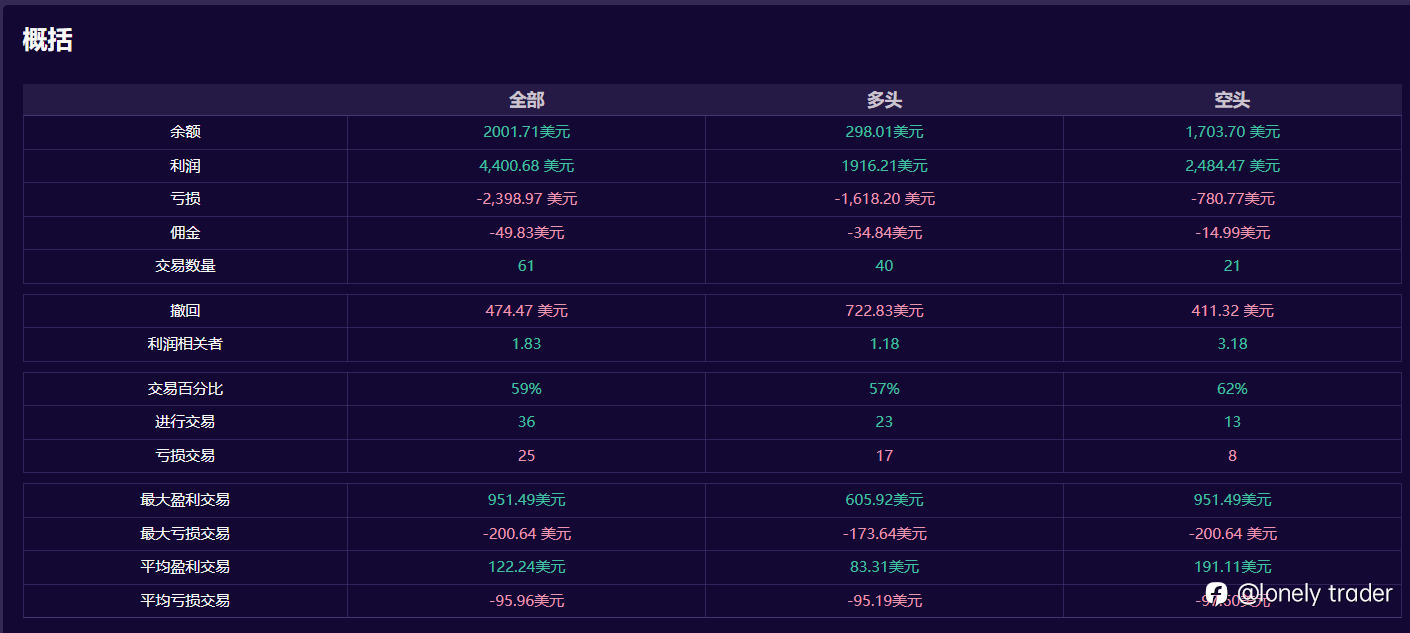Click the 撤回 row label
This screenshot has height=633, width=1410.
pos(185,311)
